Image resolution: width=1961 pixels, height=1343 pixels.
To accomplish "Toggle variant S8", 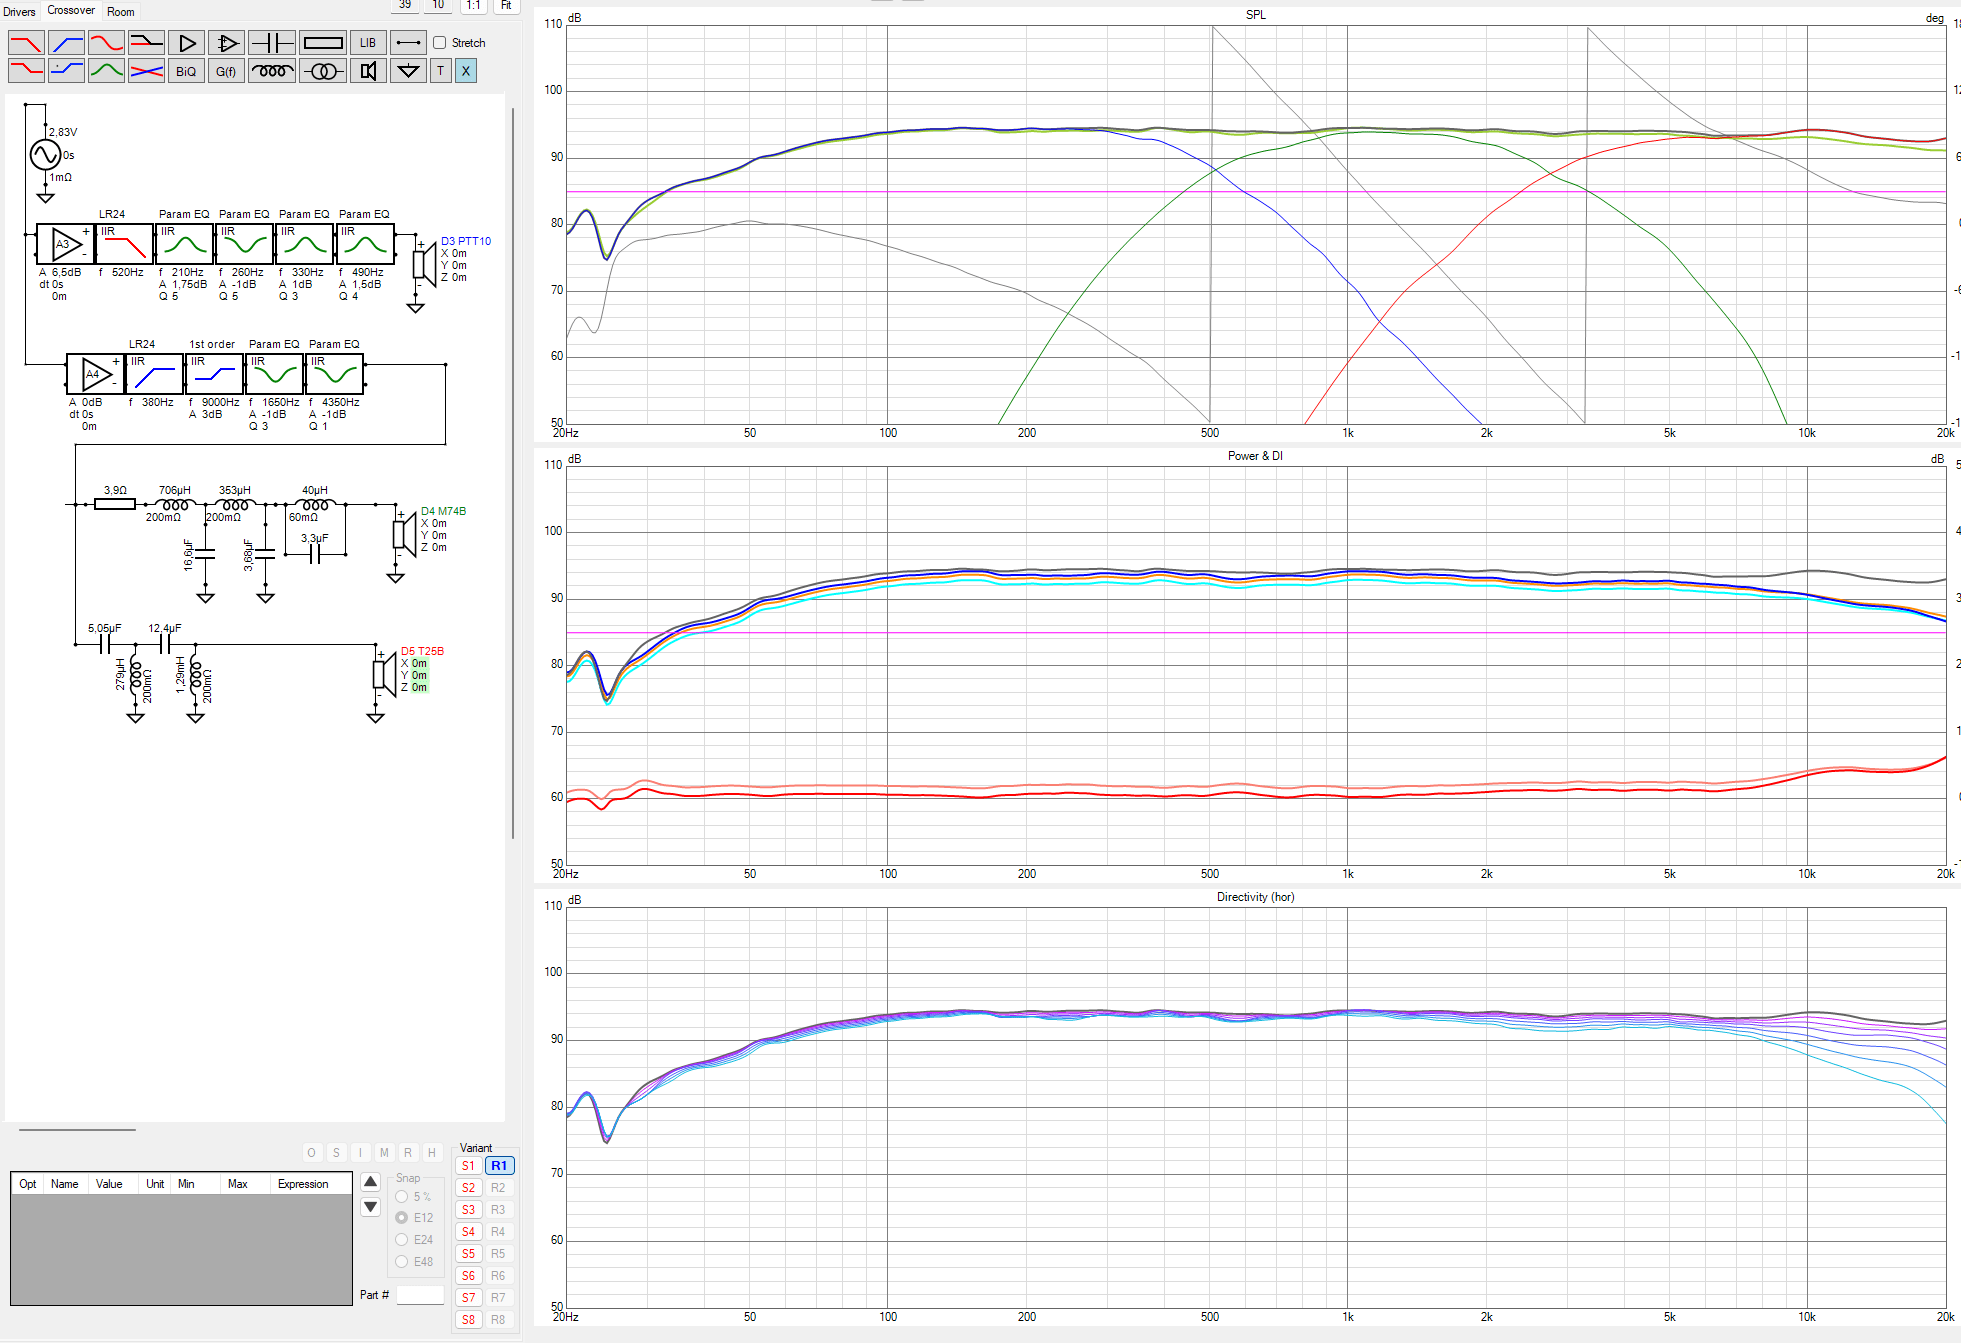I will (x=468, y=1320).
